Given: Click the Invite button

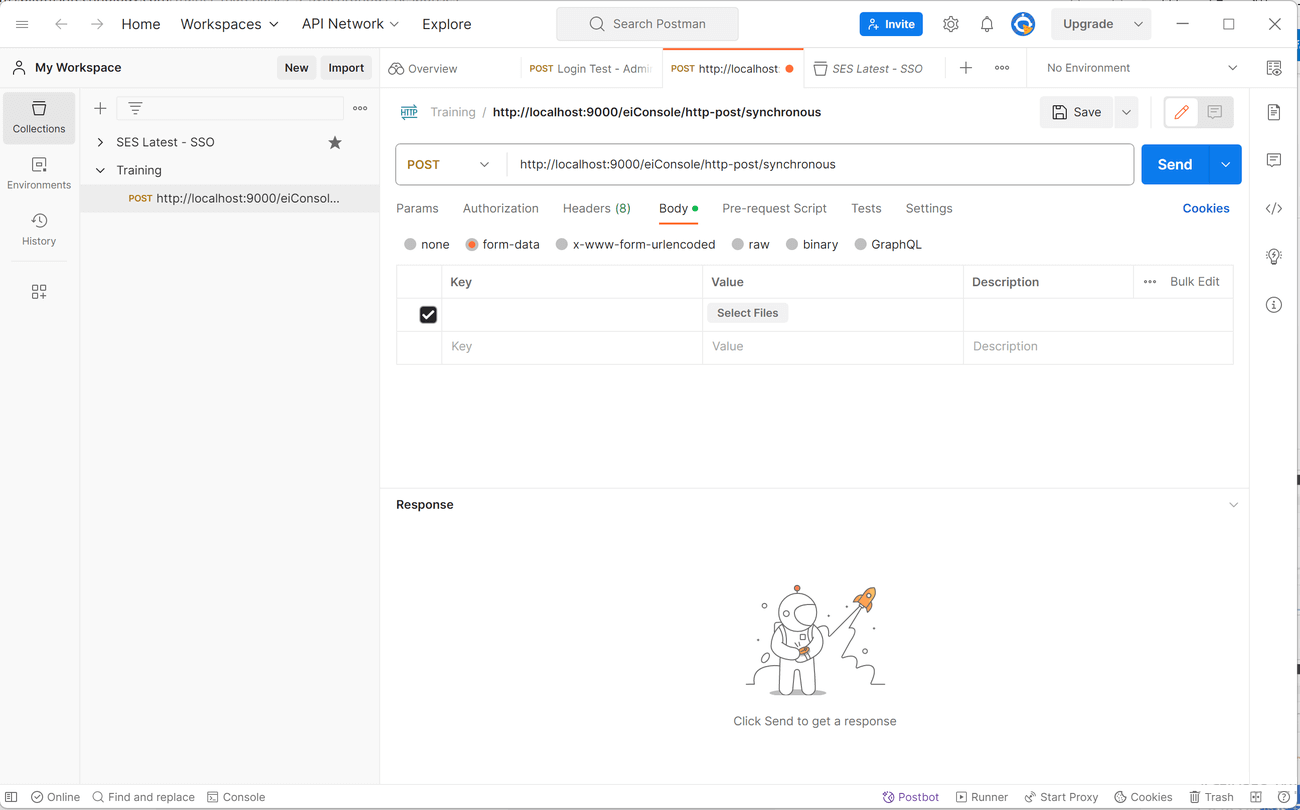Looking at the screenshot, I should pyautogui.click(x=891, y=24).
